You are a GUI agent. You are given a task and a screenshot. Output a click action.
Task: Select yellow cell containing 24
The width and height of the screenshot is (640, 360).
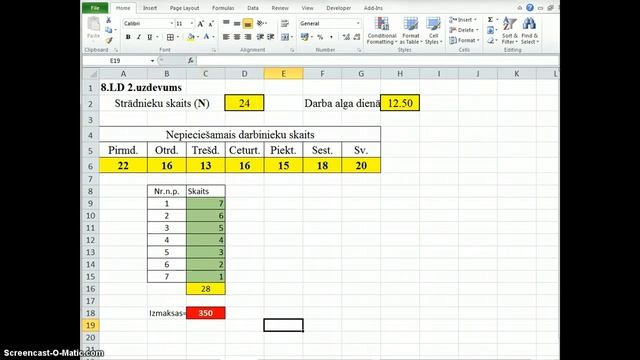click(244, 103)
